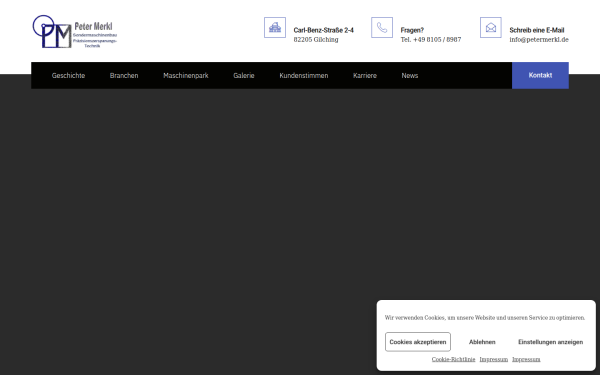The height and width of the screenshot is (375, 600).
Task: Open the Galerie menu item
Action: pos(244,75)
